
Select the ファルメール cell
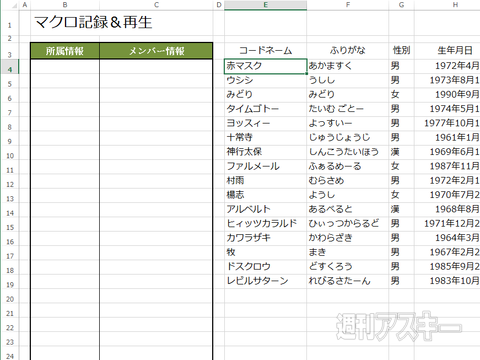point(265,166)
